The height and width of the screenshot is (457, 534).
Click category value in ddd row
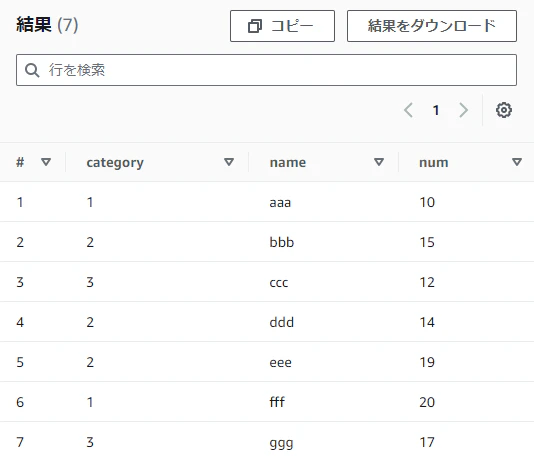pyautogui.click(x=90, y=322)
